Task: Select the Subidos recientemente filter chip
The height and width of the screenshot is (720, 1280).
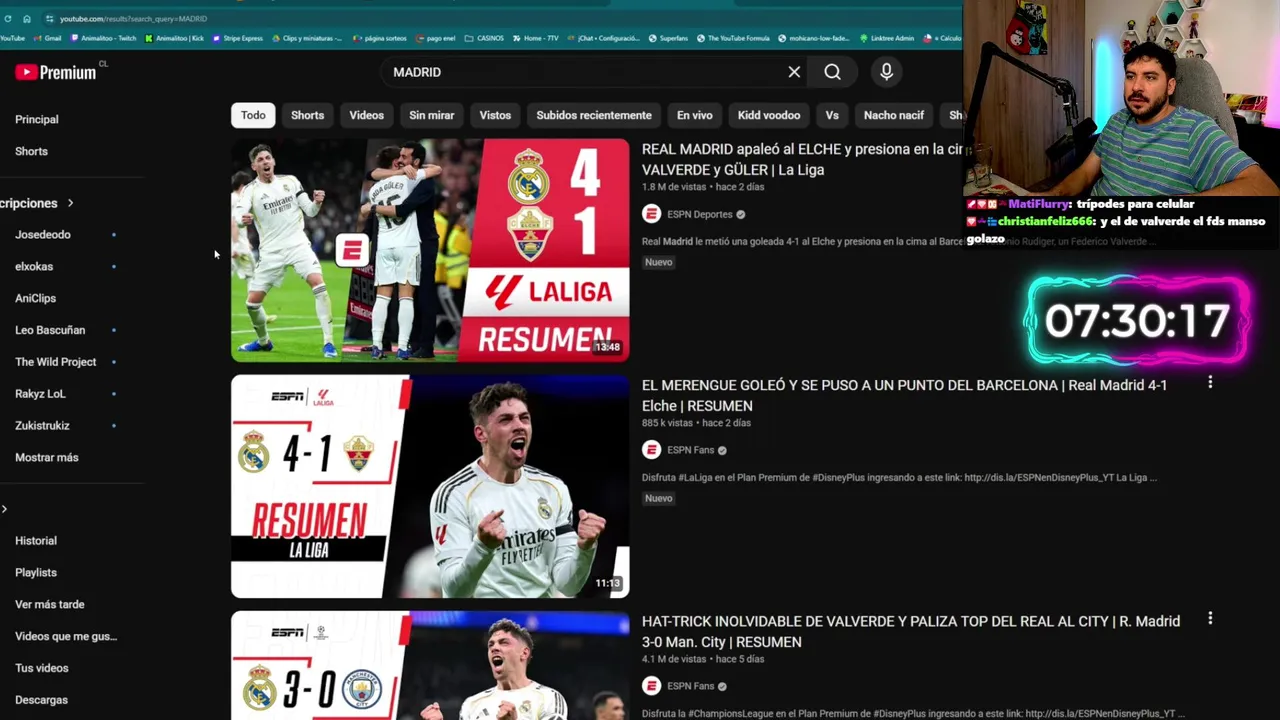Action: tap(594, 115)
